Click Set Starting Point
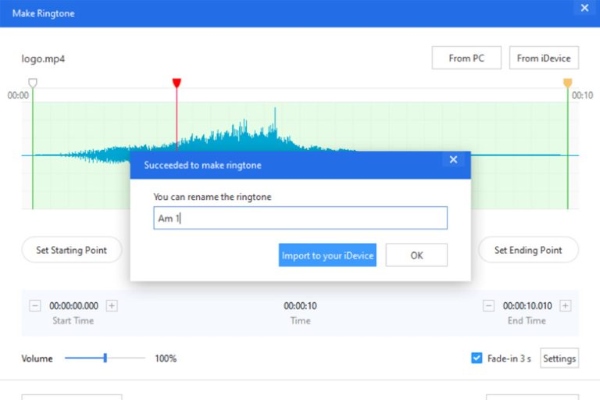Image resolution: width=600 pixels, height=400 pixels. (x=71, y=250)
